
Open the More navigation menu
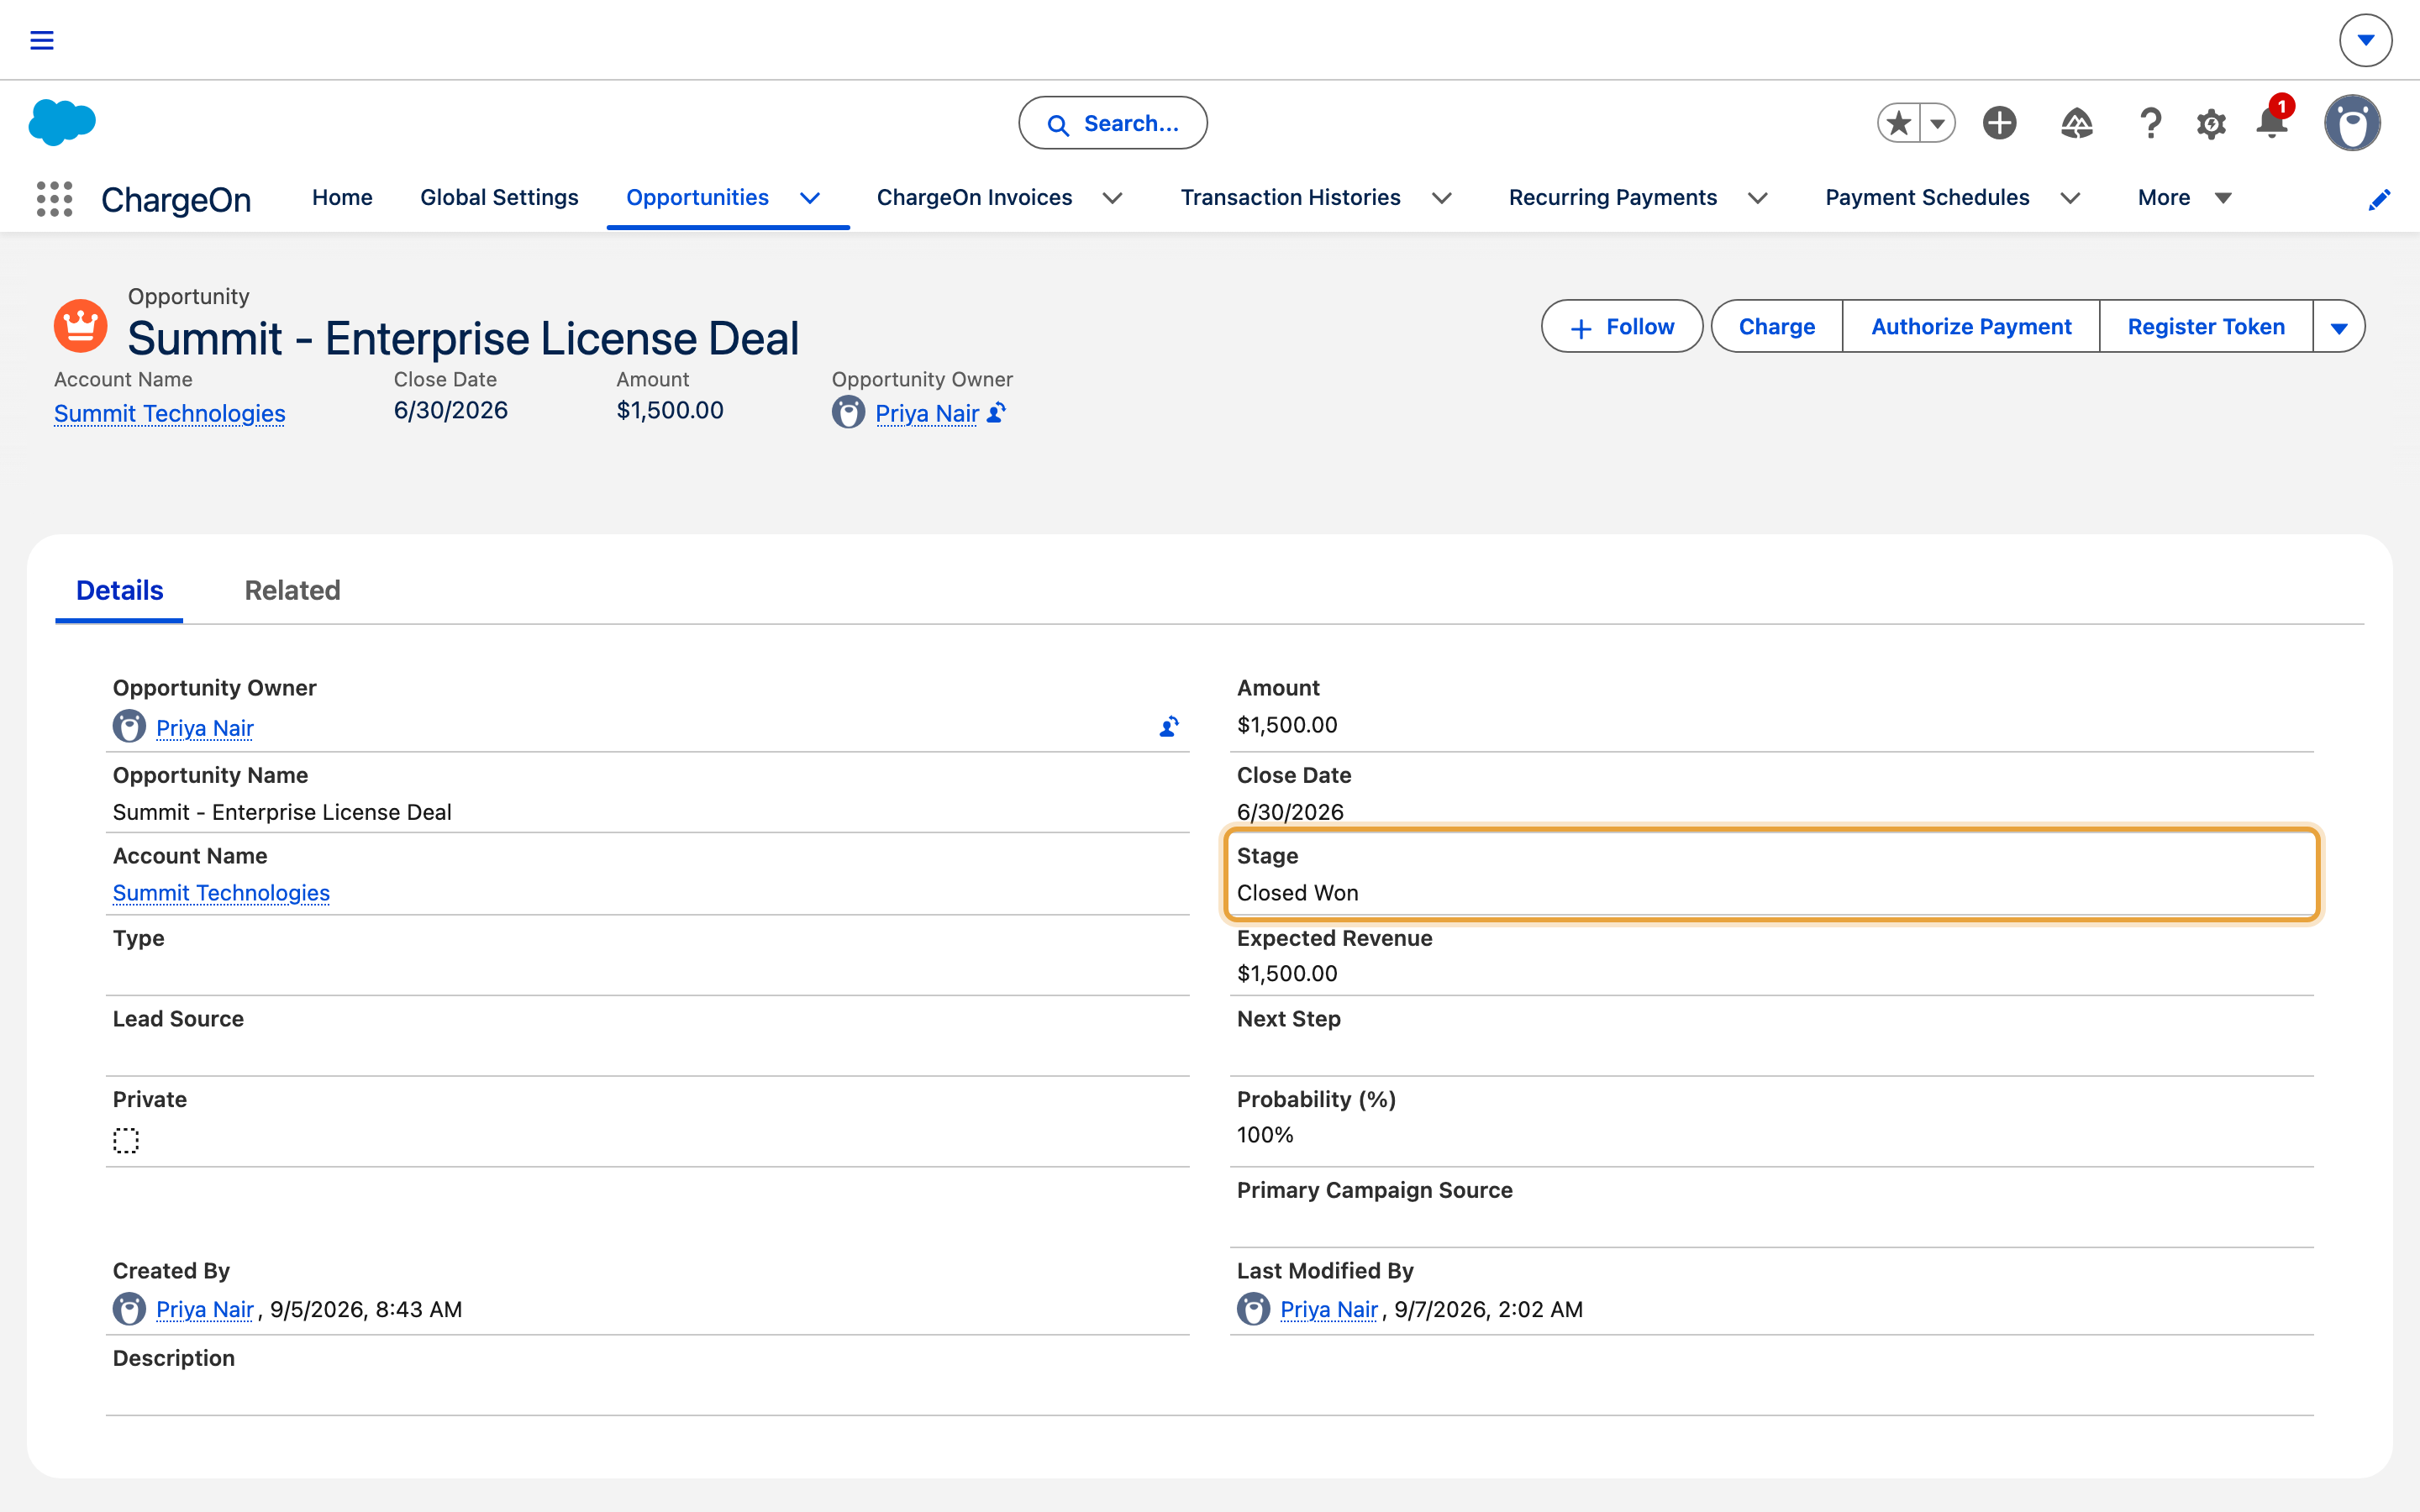[x=2184, y=198]
